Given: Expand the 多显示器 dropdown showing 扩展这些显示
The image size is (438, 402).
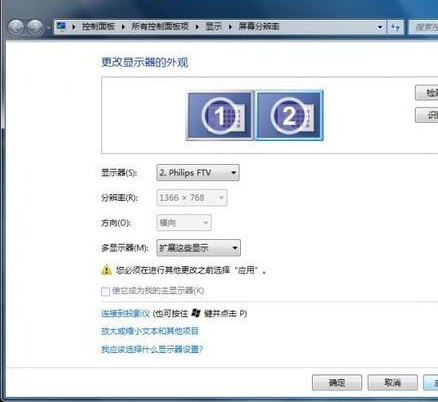Looking at the screenshot, I should [x=199, y=248].
